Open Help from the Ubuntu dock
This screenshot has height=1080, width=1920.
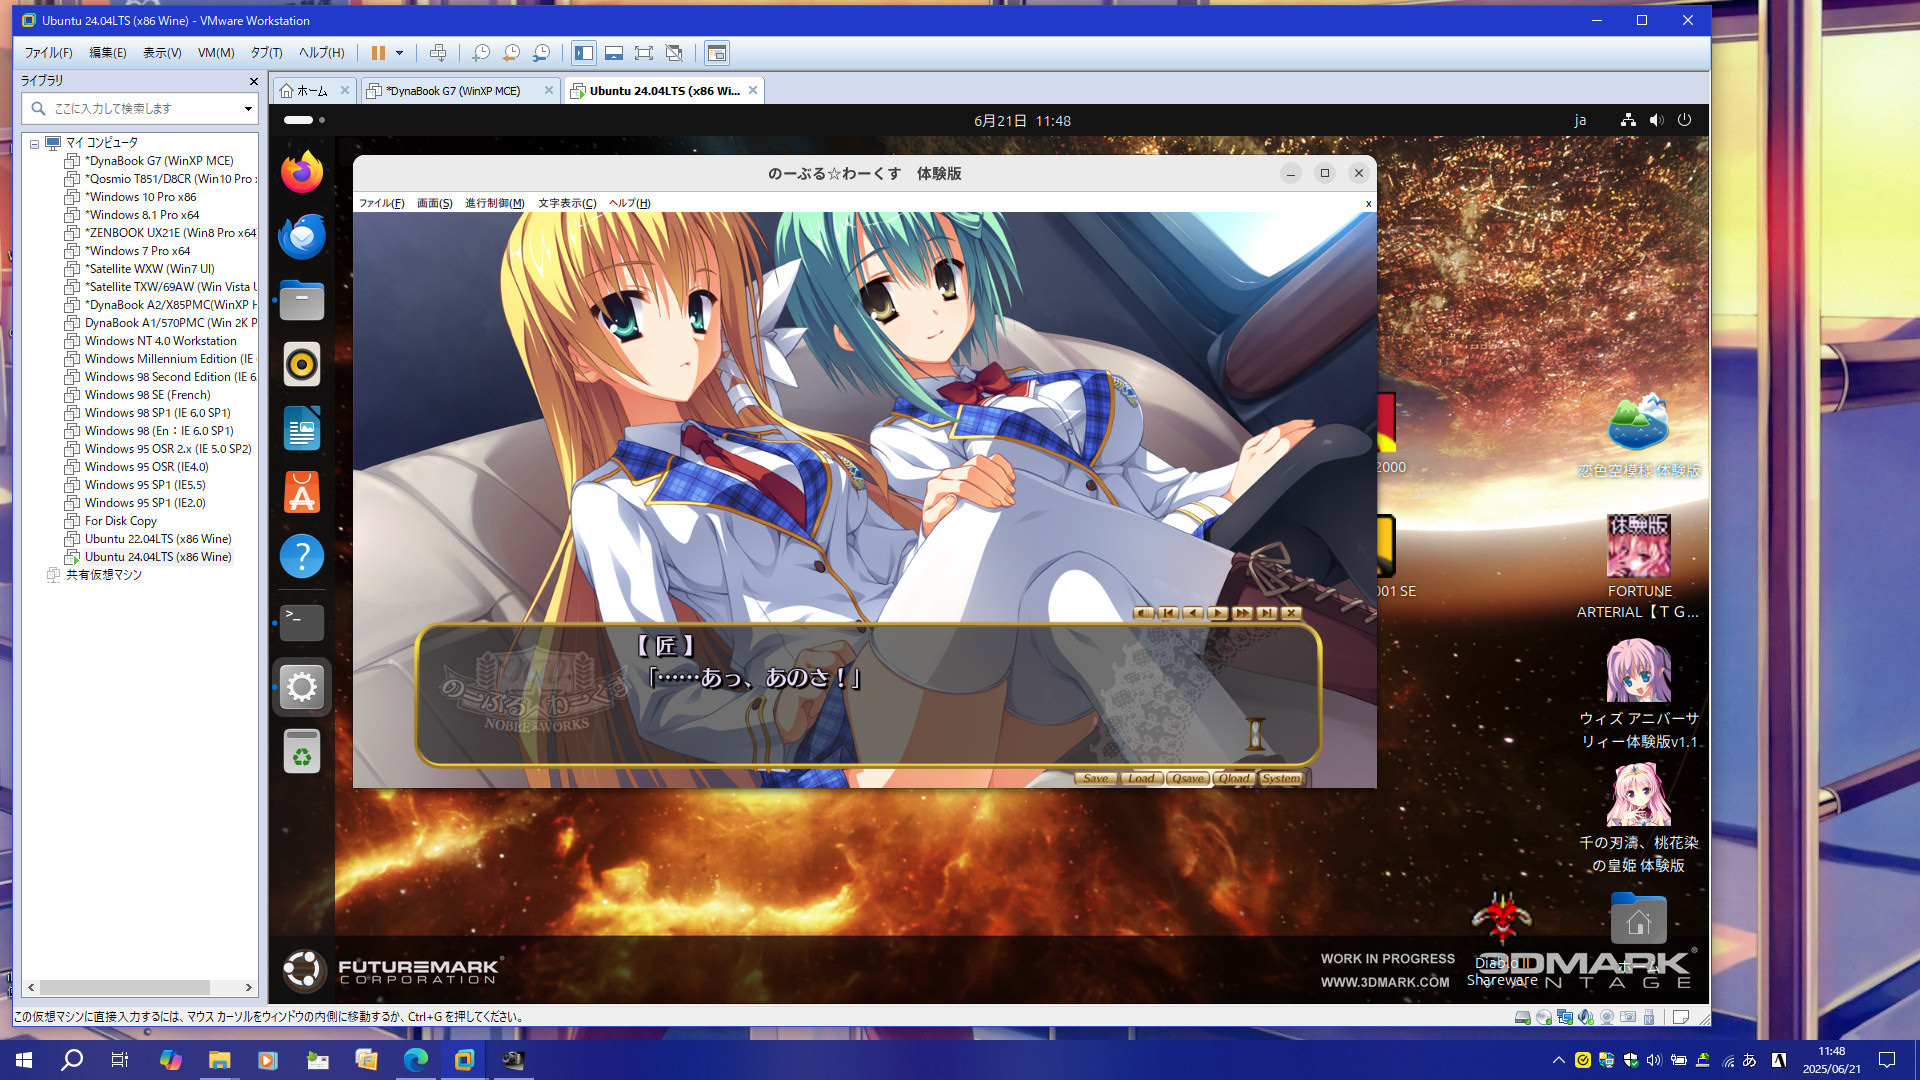coord(302,556)
